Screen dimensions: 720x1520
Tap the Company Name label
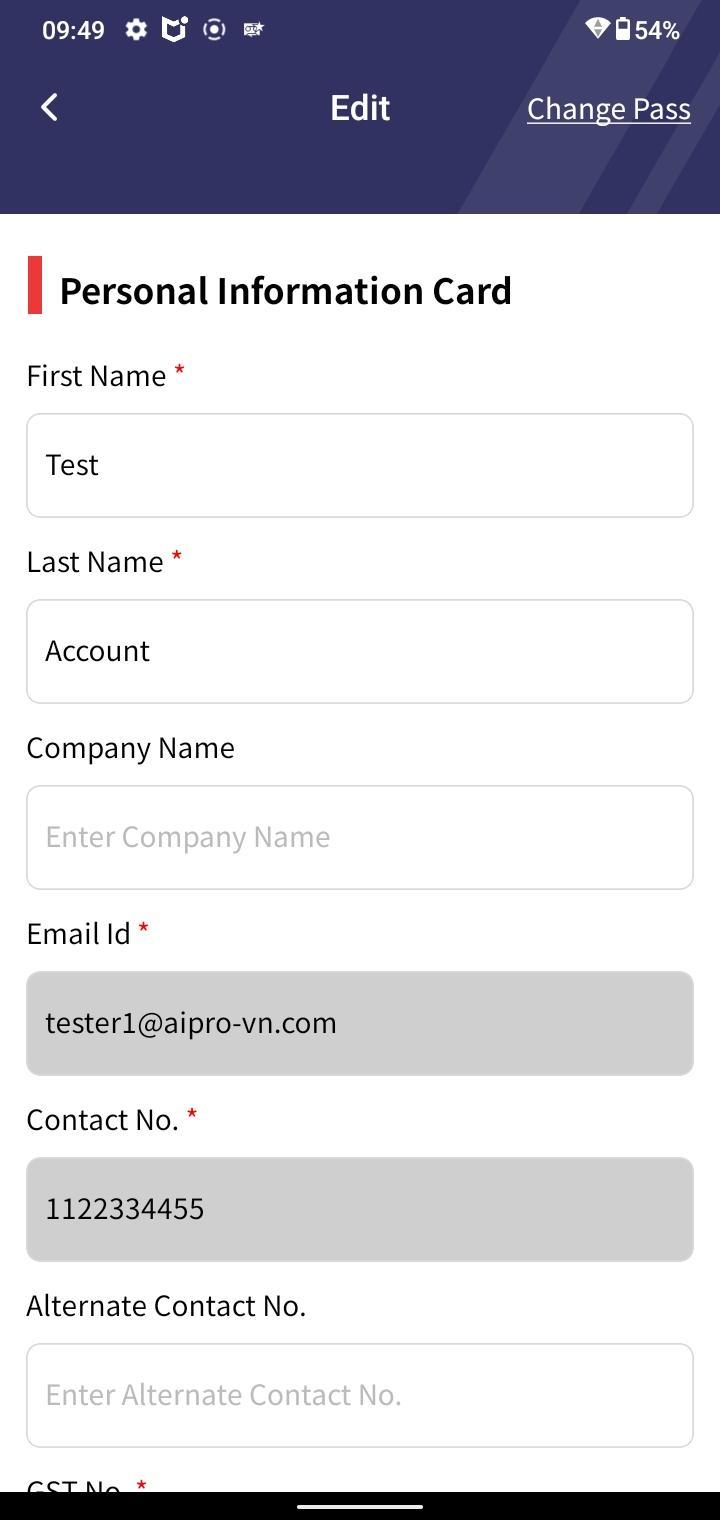pos(131,748)
